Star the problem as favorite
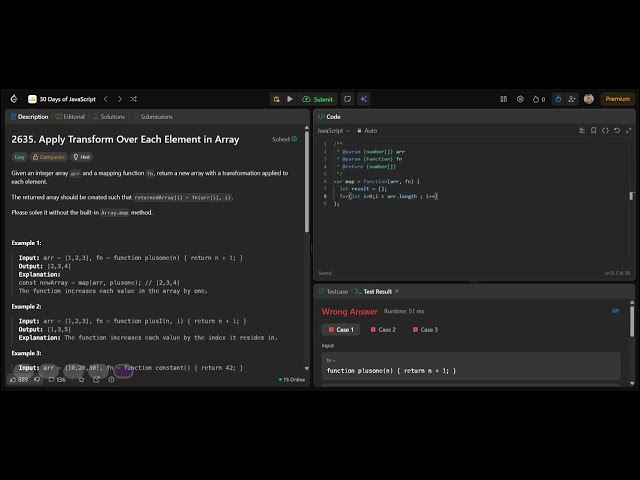 click(81, 380)
